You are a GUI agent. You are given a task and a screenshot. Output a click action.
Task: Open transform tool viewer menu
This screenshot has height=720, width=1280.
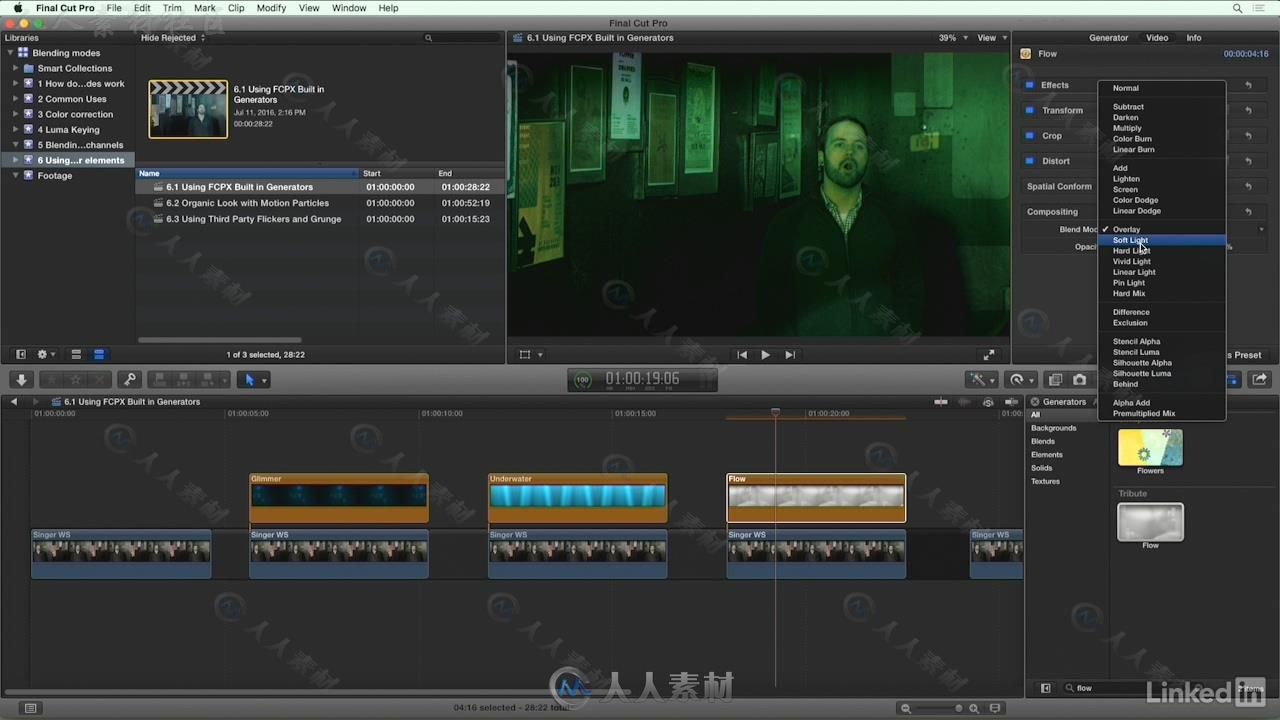pyautogui.click(x=530, y=355)
